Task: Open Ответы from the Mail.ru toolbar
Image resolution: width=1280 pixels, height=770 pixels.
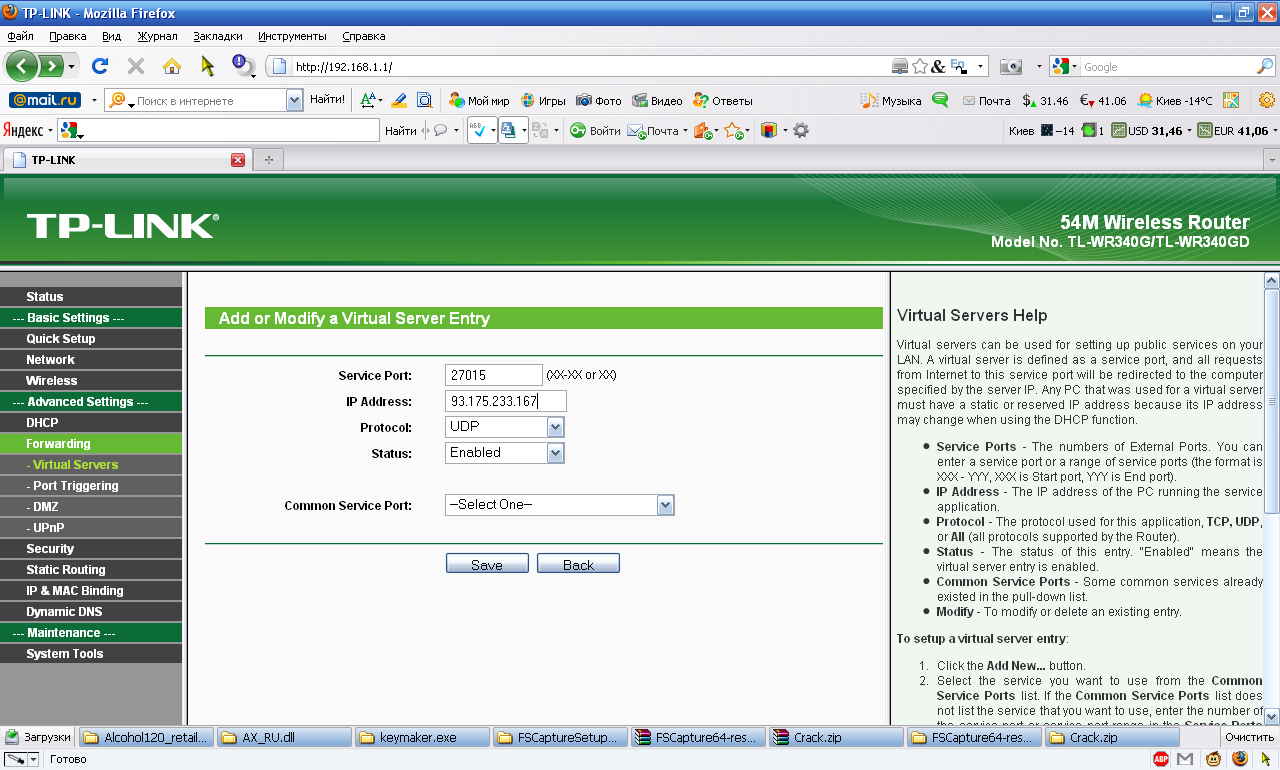Action: coord(723,101)
